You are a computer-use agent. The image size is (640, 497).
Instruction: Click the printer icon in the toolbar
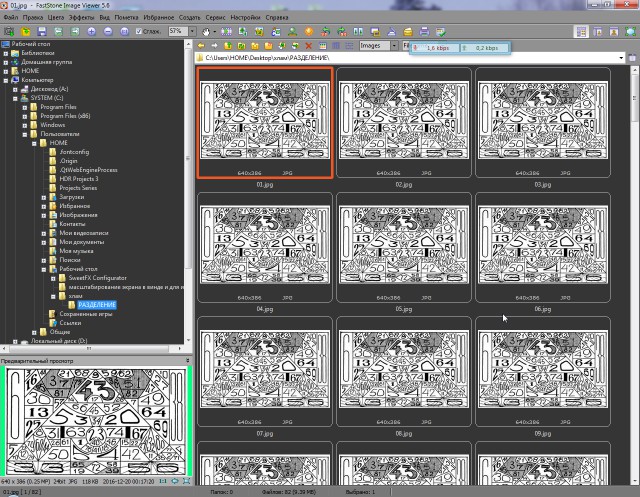click(x=424, y=31)
